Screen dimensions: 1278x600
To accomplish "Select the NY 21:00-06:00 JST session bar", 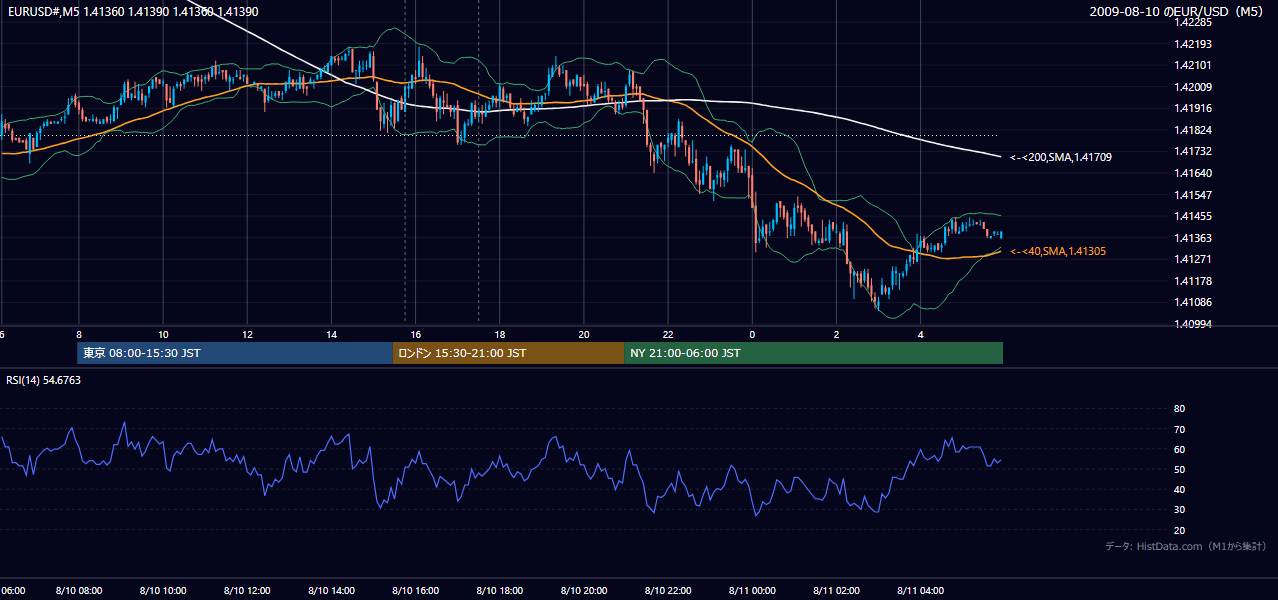I will pos(813,353).
